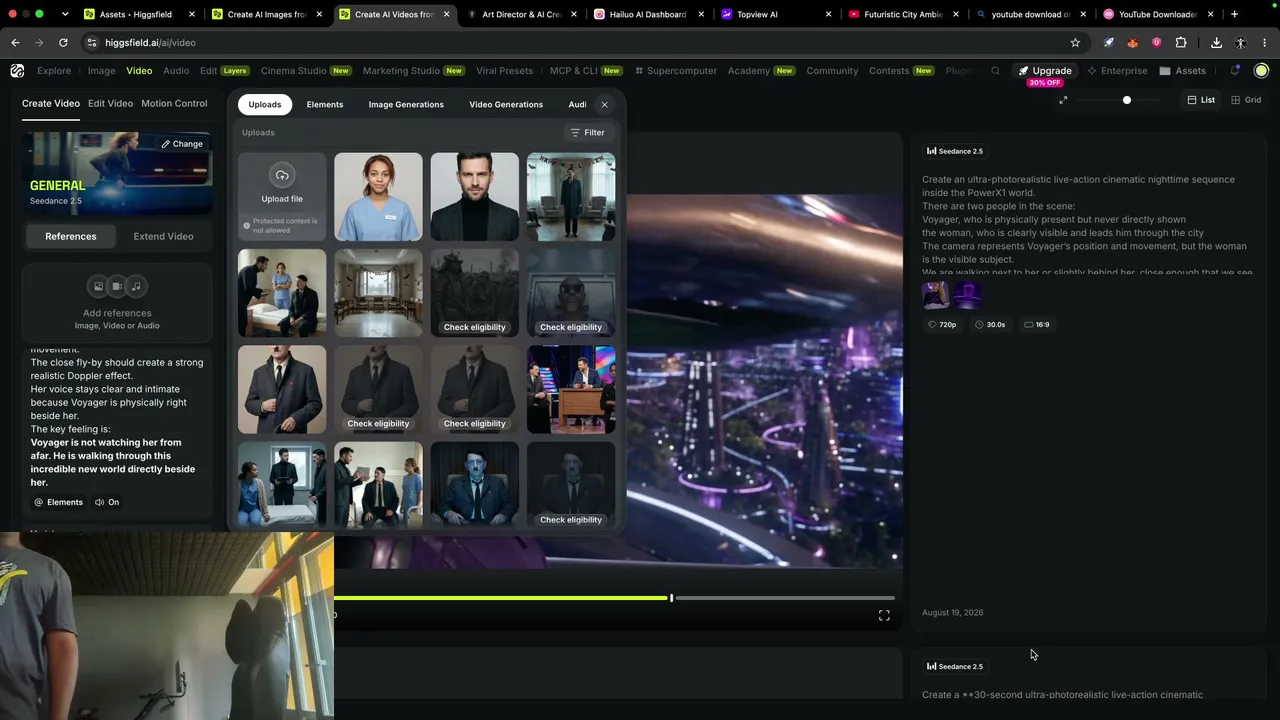Click the 16:9 aspect ratio tag
This screenshot has width=1280, height=720.
click(x=1036, y=324)
